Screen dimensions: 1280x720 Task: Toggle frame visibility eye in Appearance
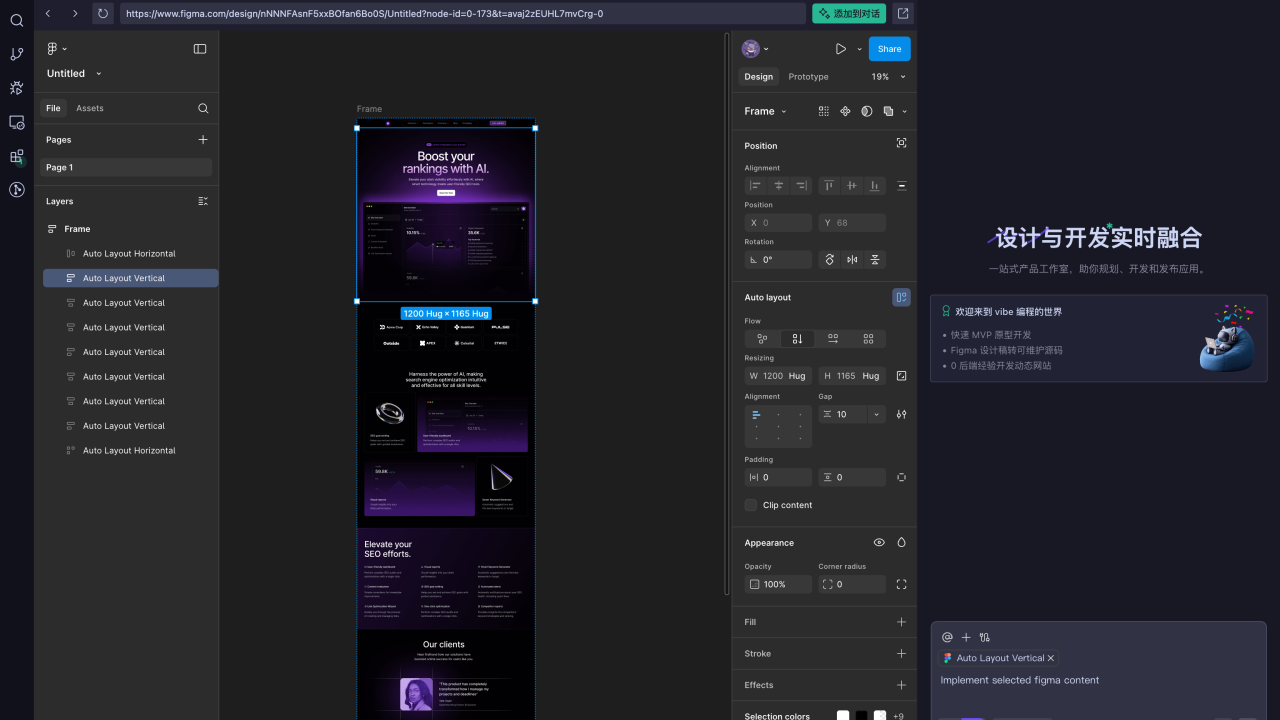pyautogui.click(x=879, y=543)
